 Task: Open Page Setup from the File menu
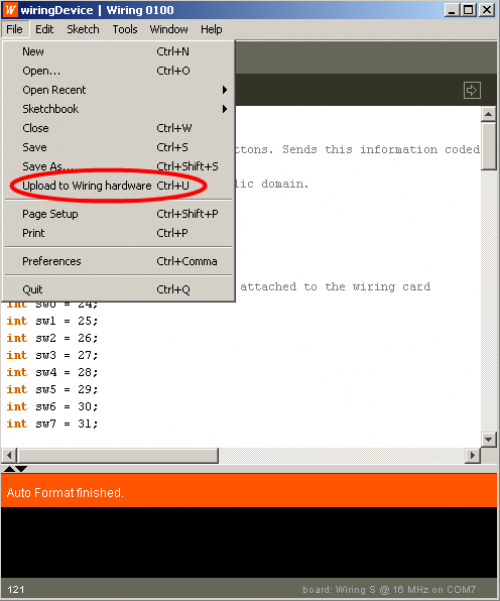[x=119, y=214]
